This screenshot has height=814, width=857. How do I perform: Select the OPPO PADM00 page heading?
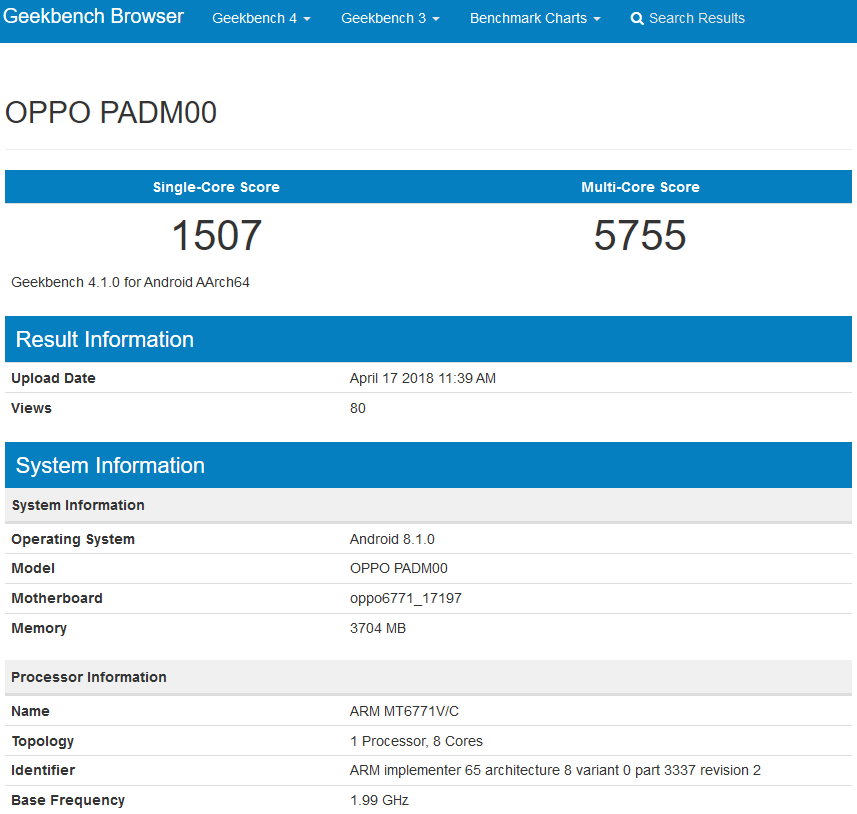(111, 113)
